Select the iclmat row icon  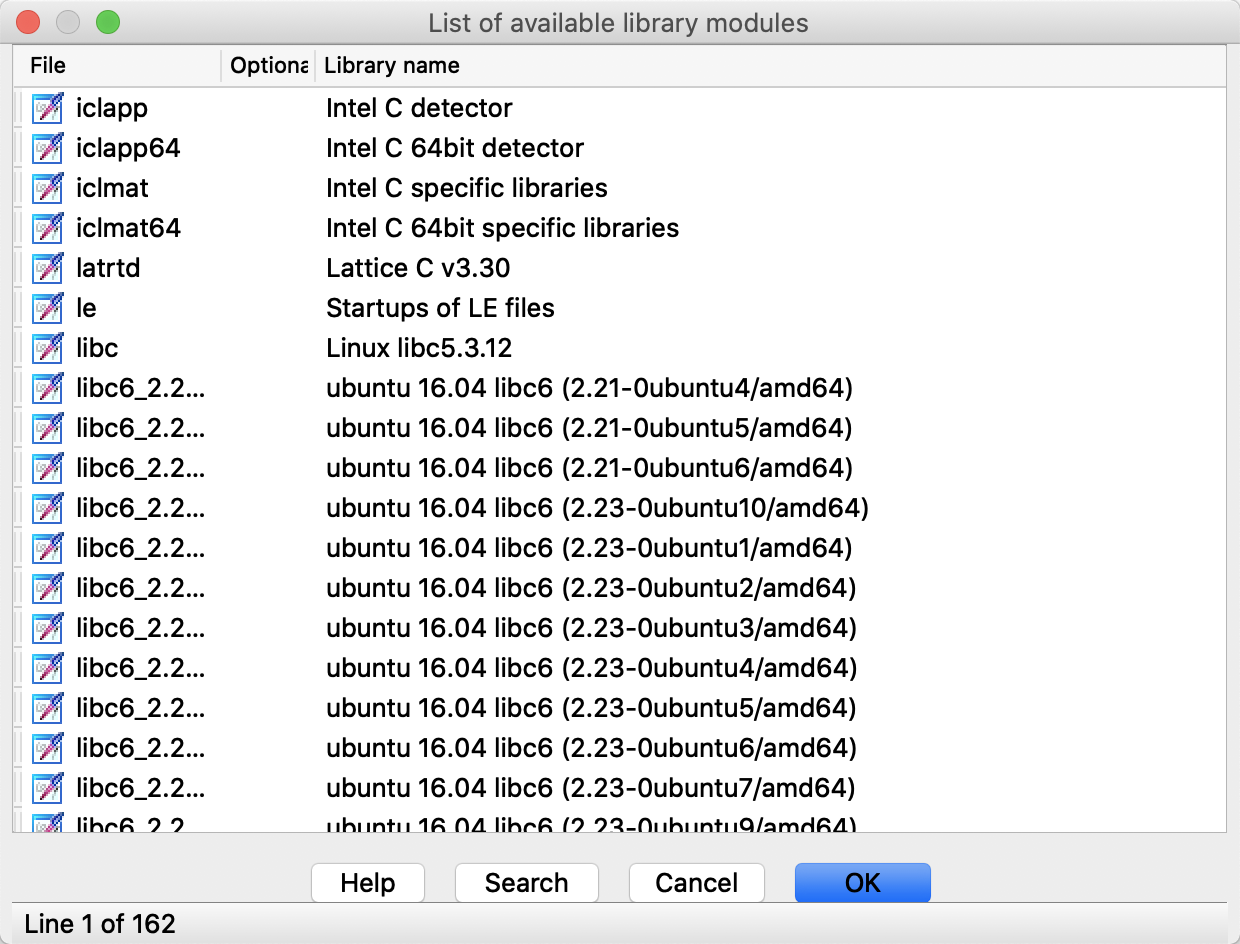(x=47, y=188)
